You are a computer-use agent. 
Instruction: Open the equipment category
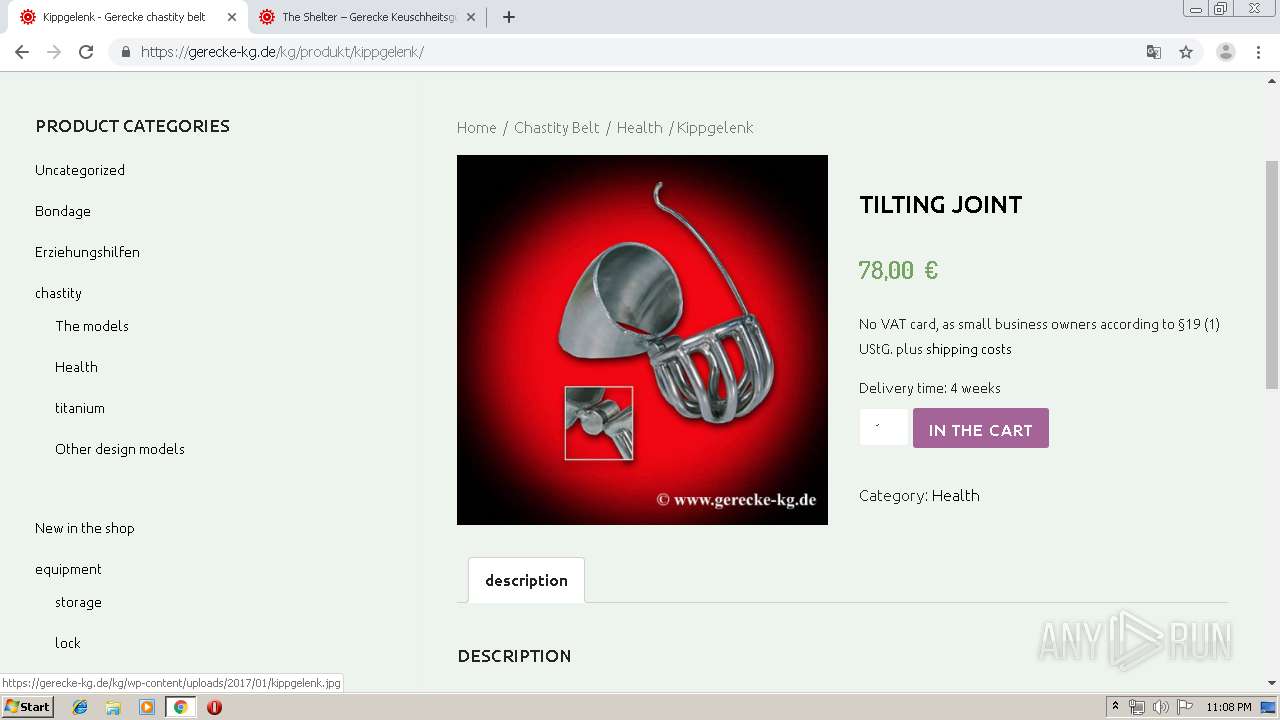[68, 569]
